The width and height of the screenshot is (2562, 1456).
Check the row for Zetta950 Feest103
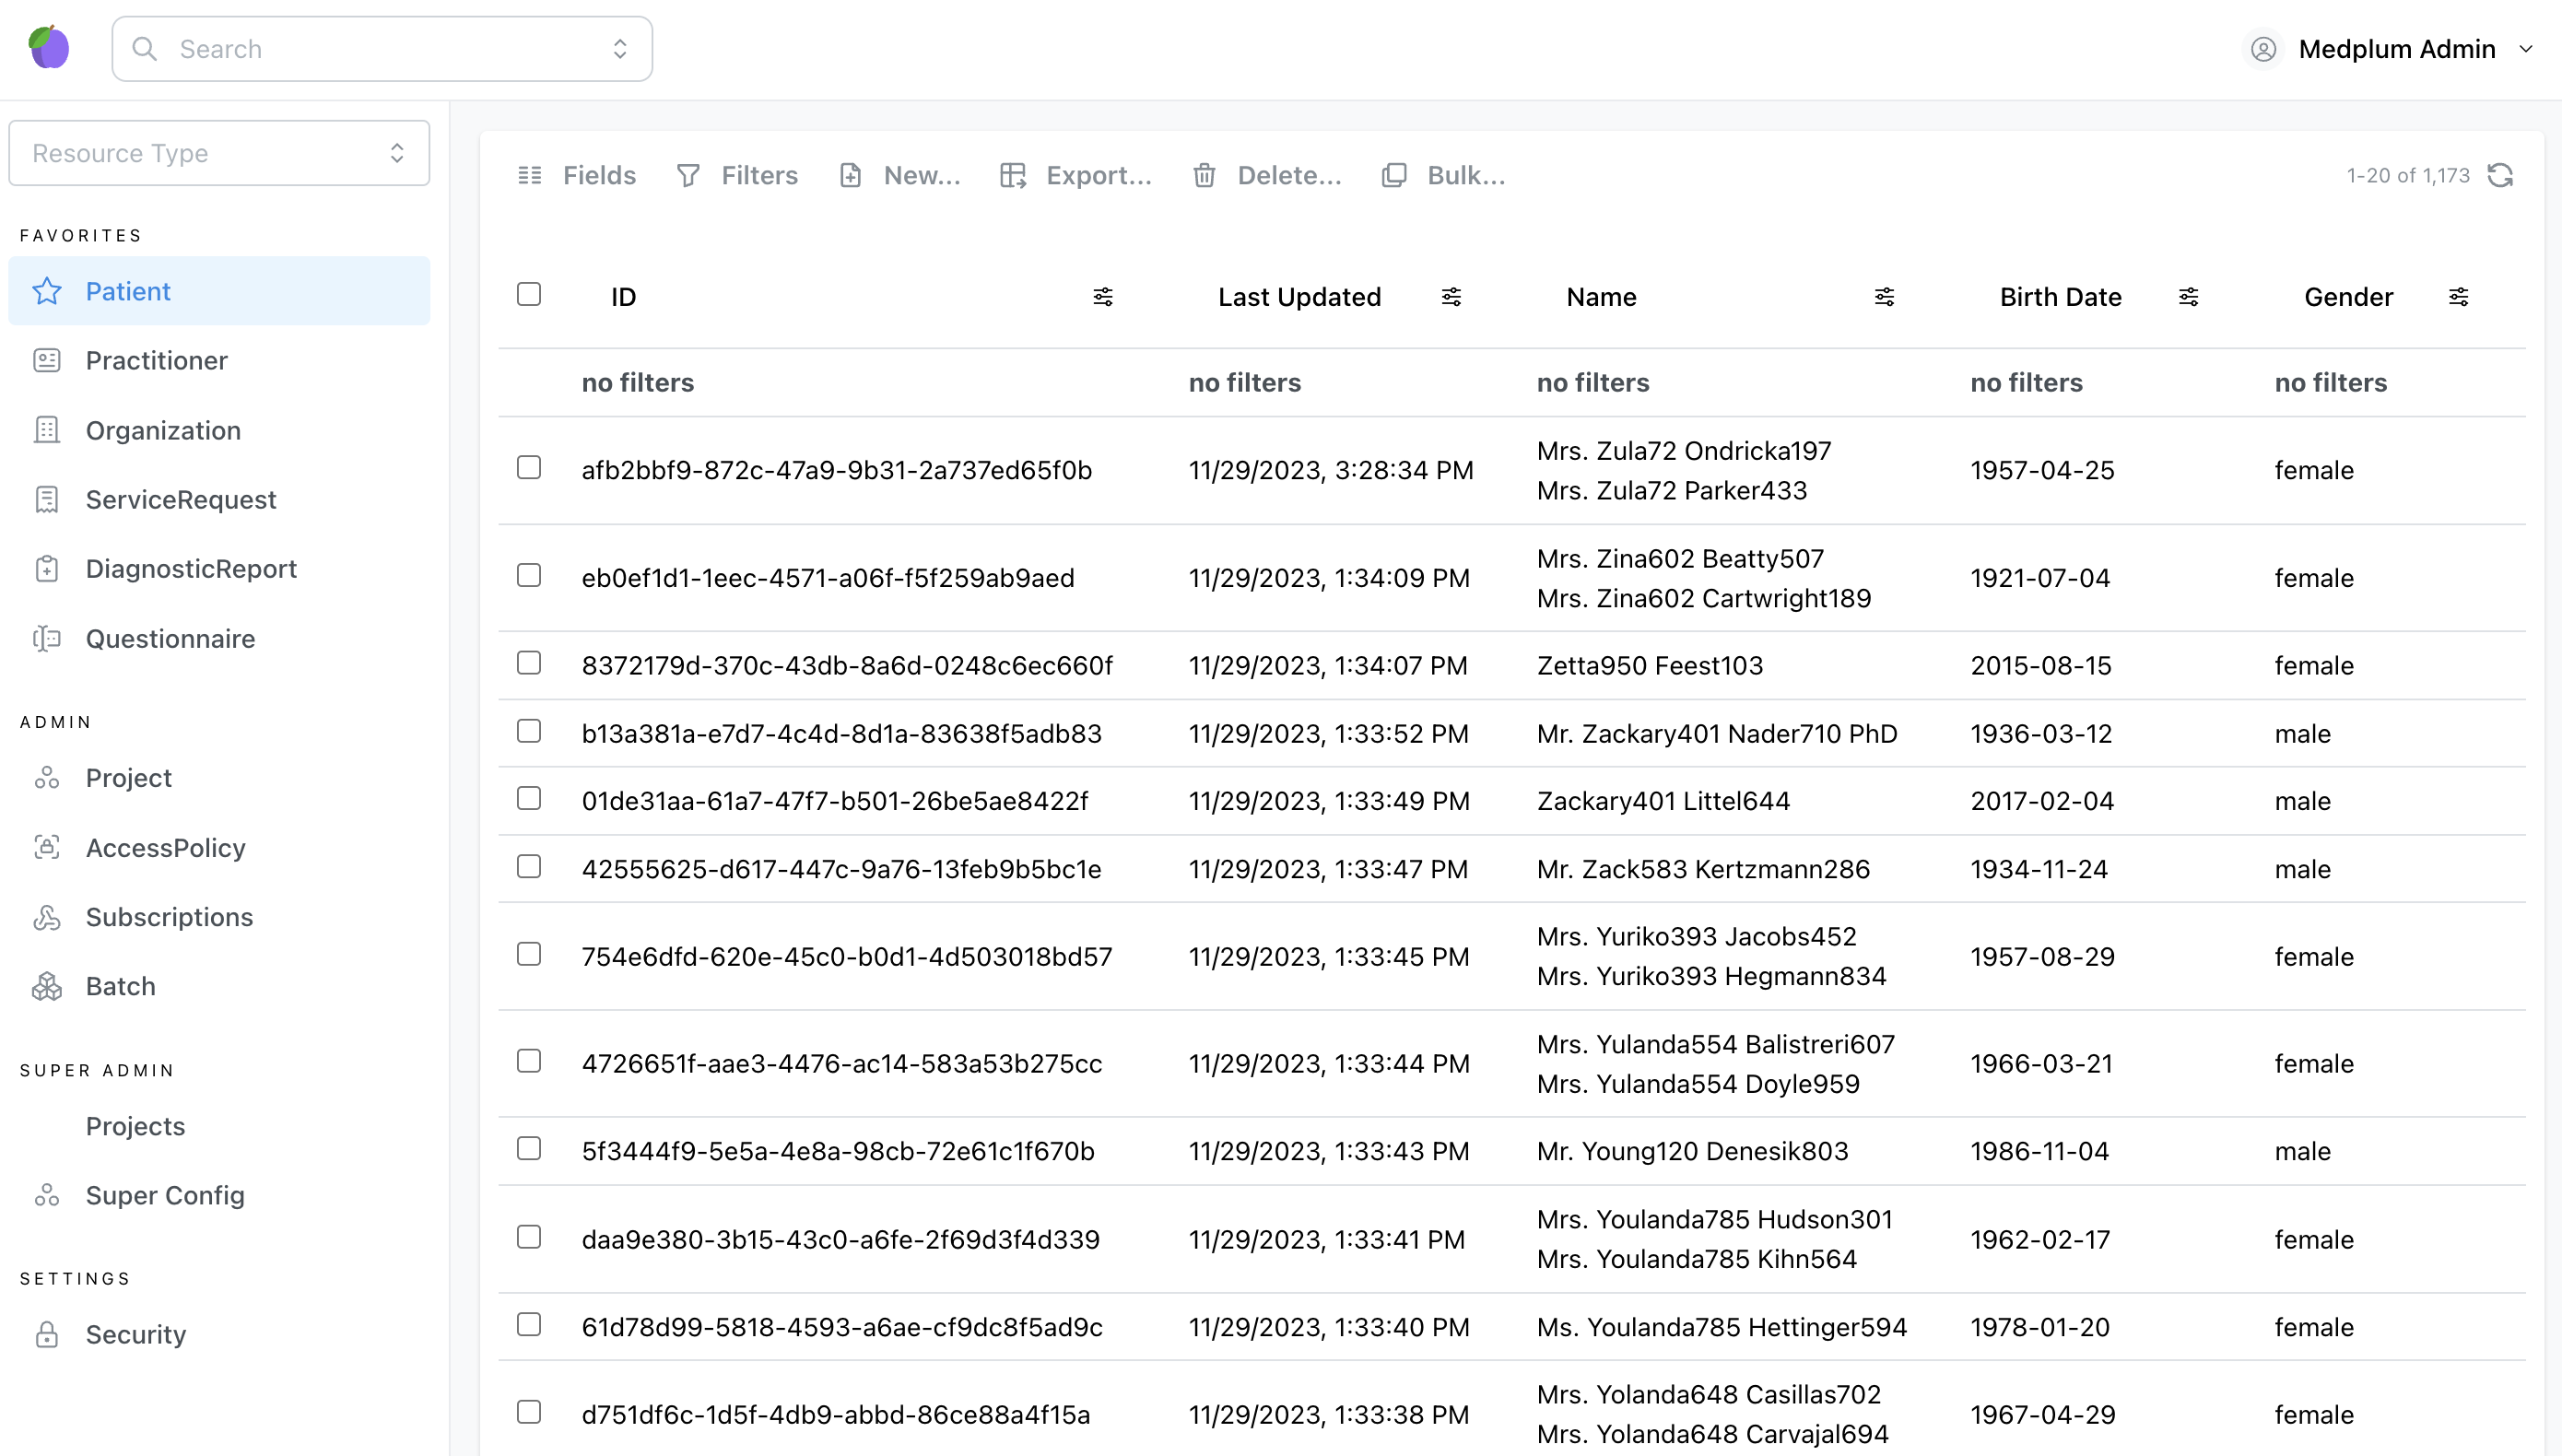pos(529,663)
